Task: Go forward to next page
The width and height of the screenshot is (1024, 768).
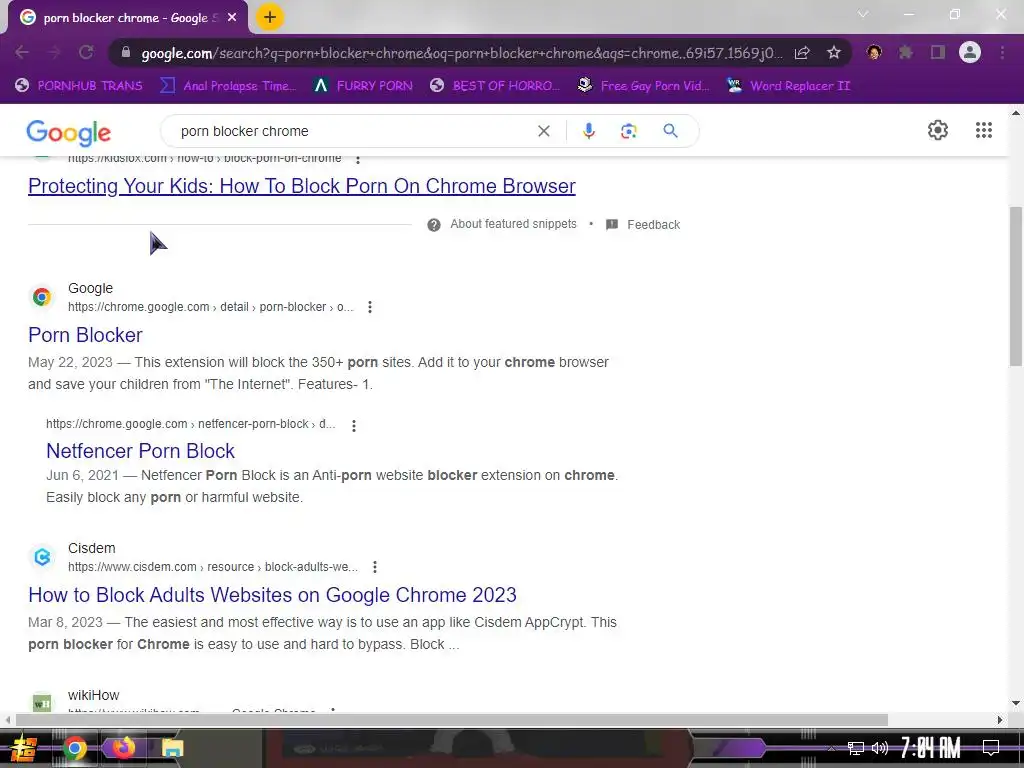Action: [x=54, y=53]
